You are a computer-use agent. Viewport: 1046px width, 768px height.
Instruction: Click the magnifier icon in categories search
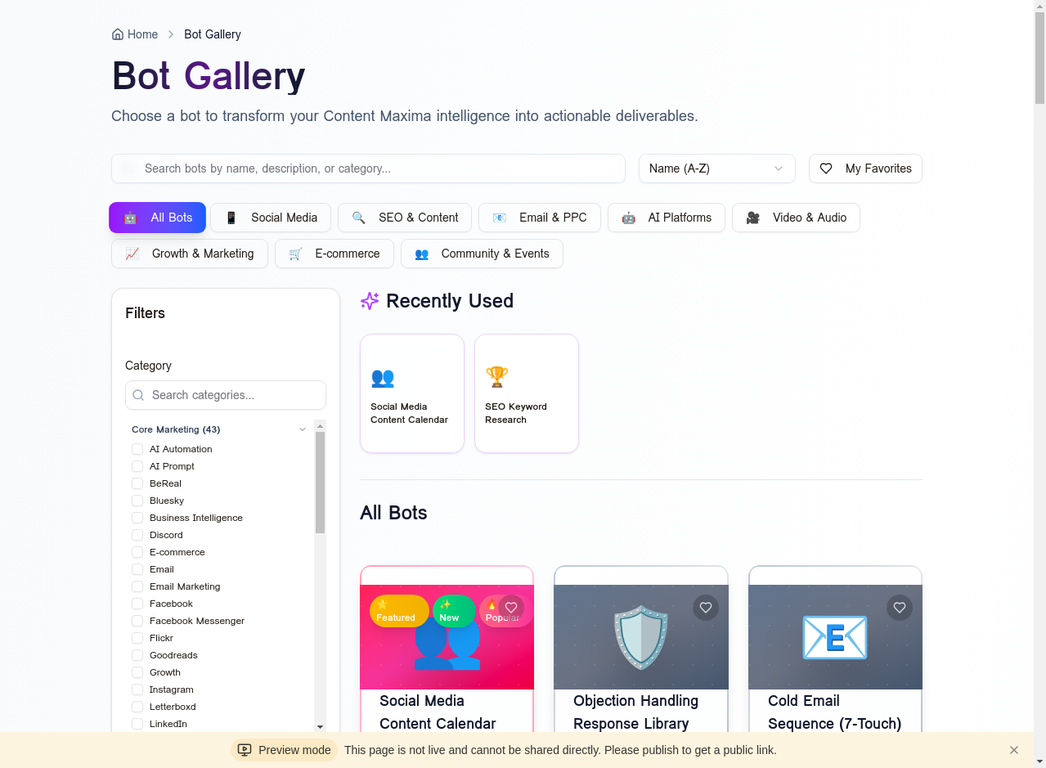pyautogui.click(x=138, y=395)
